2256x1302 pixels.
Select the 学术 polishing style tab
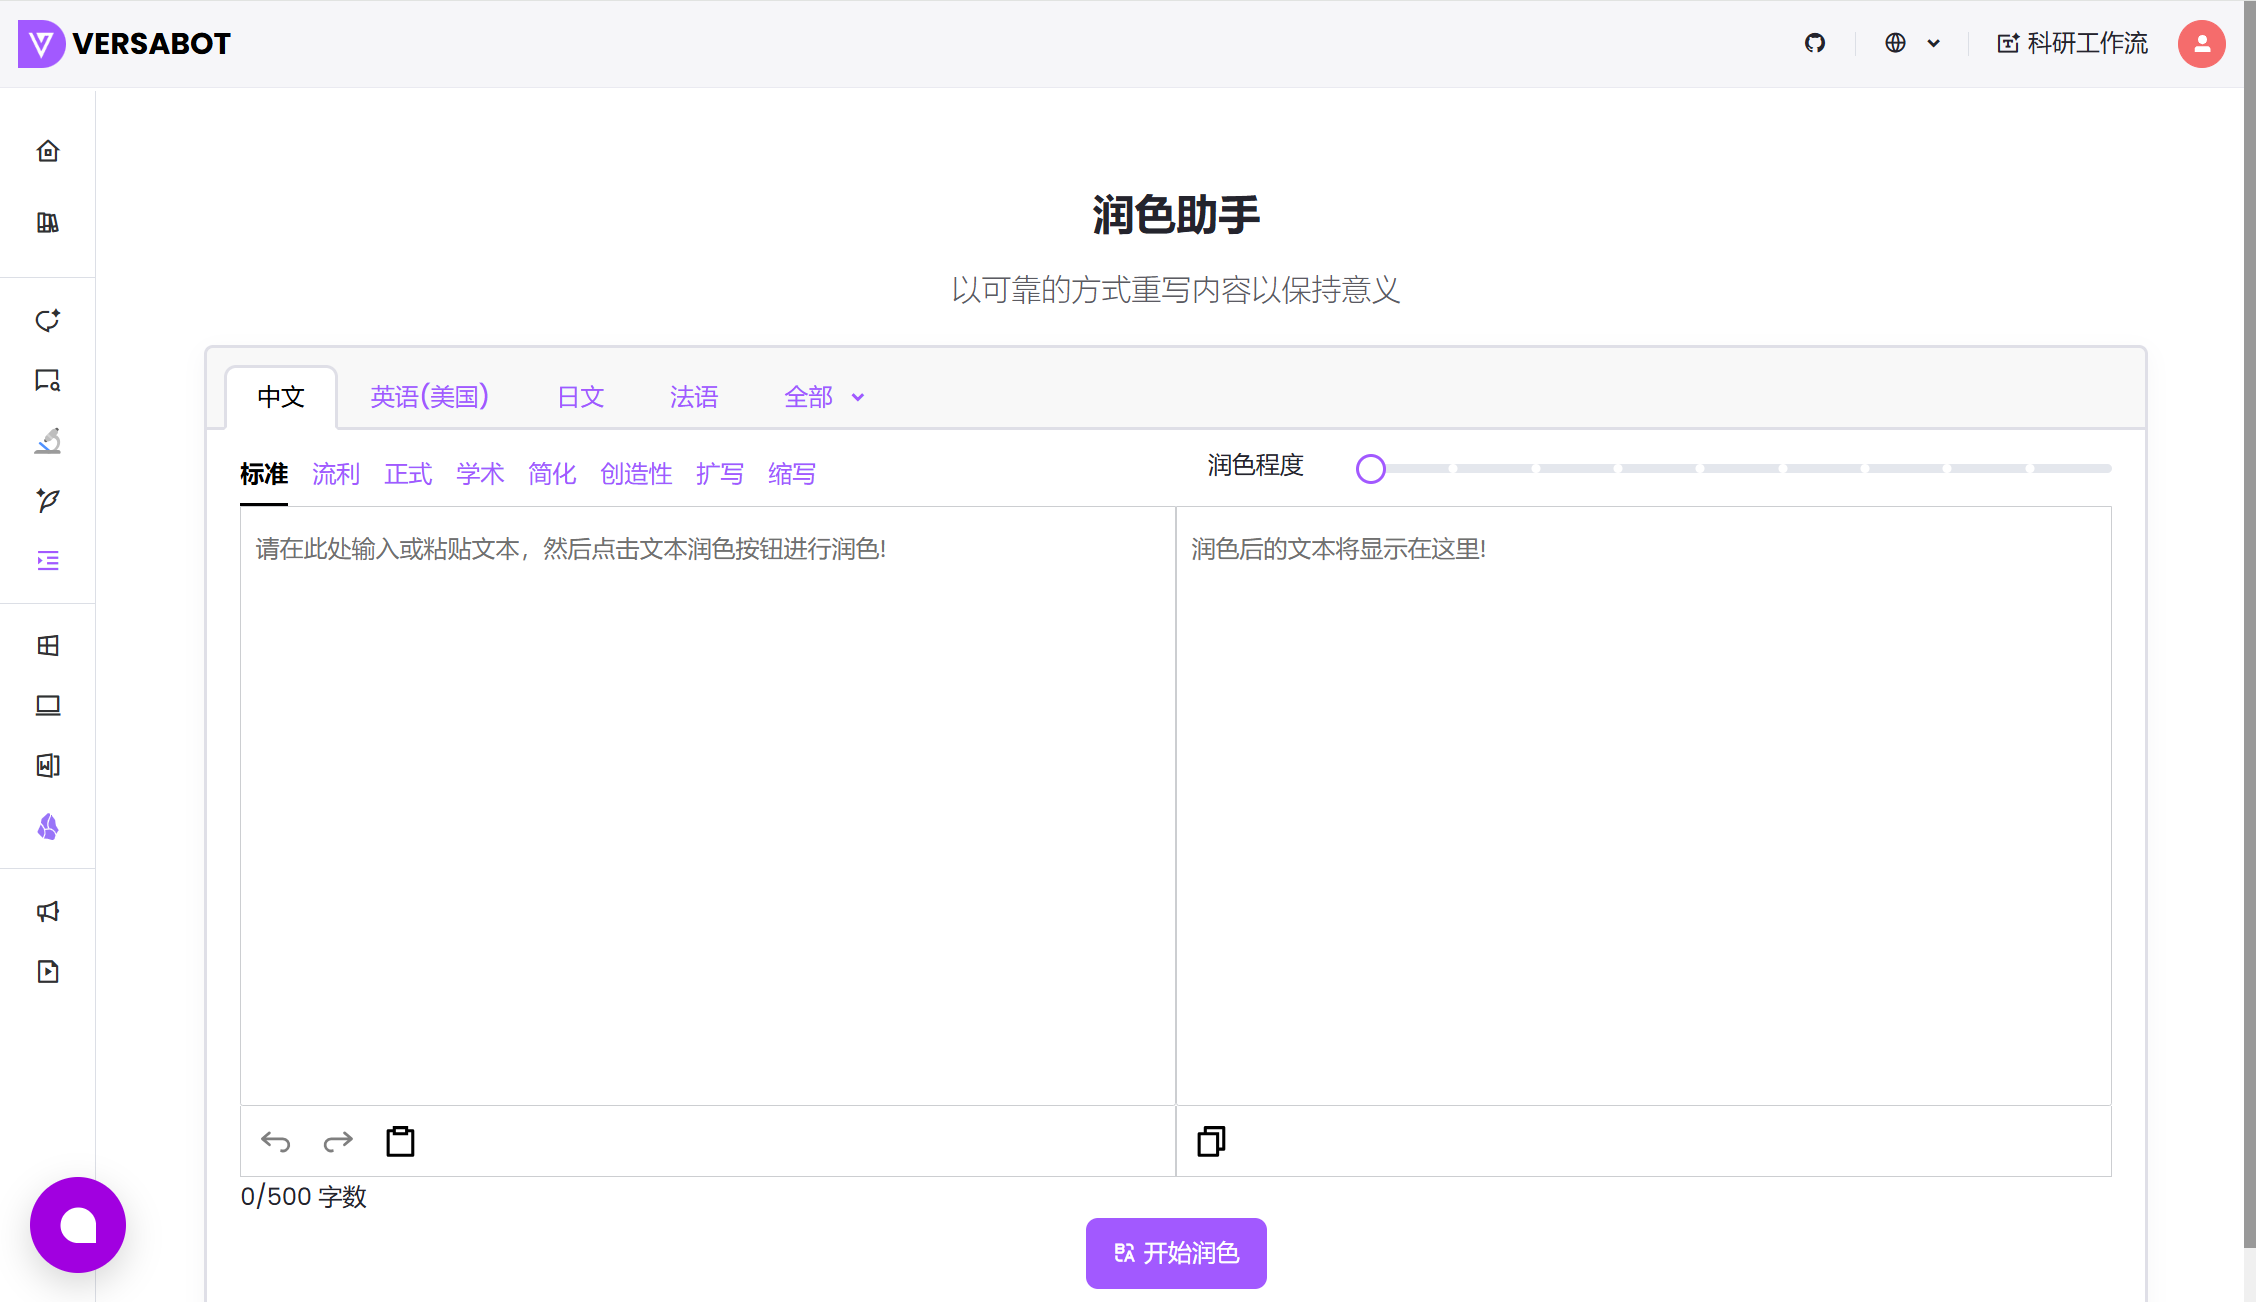(x=480, y=474)
